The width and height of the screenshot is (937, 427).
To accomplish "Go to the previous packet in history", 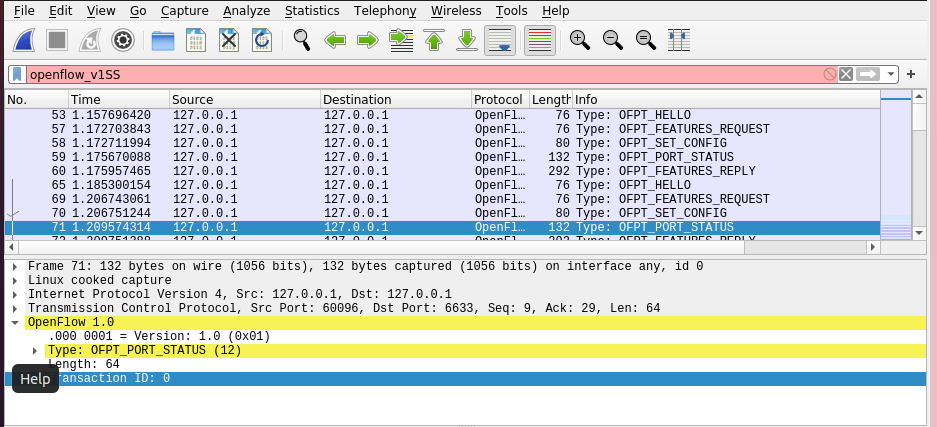I will (x=334, y=41).
